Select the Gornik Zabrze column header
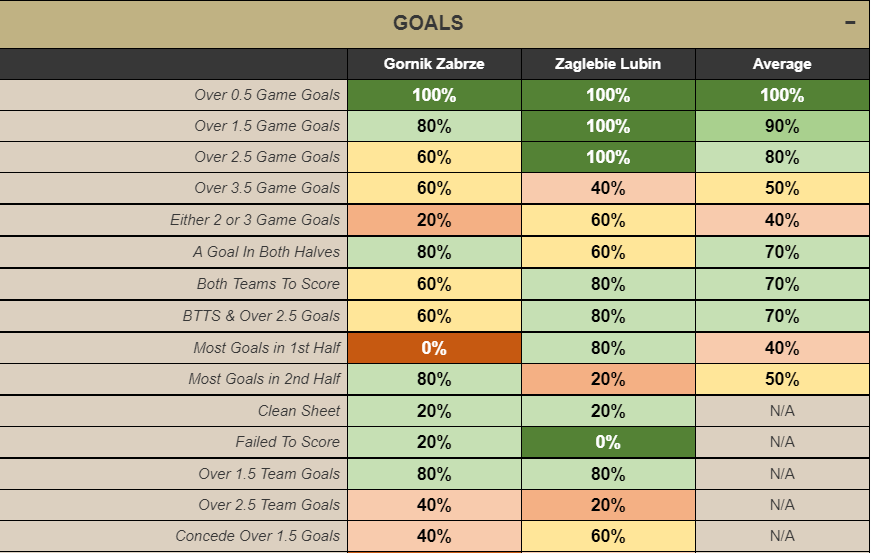This screenshot has width=871, height=553. 434,64
